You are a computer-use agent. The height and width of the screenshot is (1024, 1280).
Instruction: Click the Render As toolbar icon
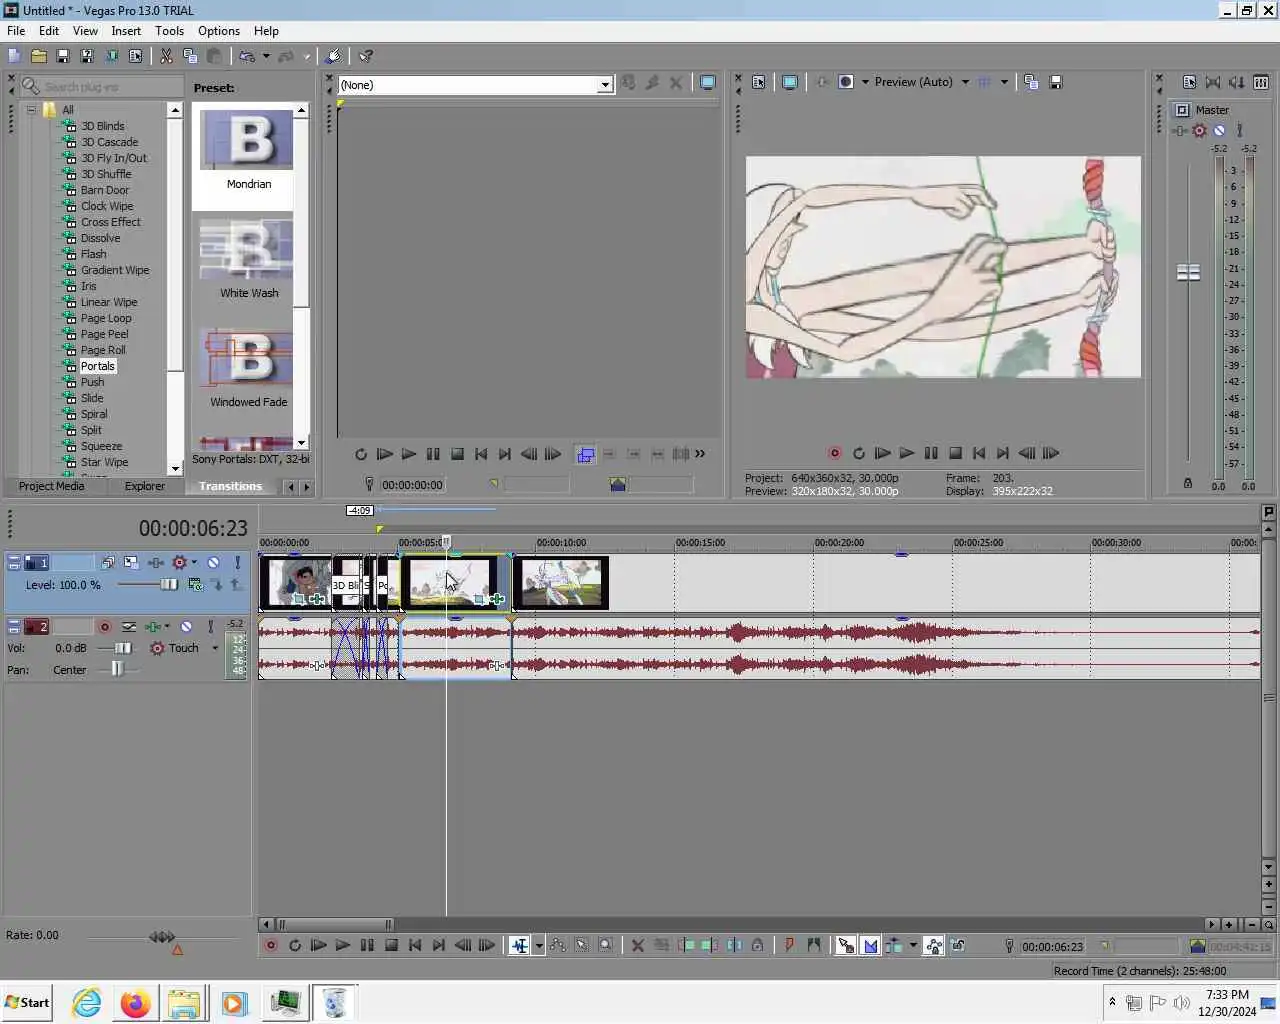[x=111, y=56]
